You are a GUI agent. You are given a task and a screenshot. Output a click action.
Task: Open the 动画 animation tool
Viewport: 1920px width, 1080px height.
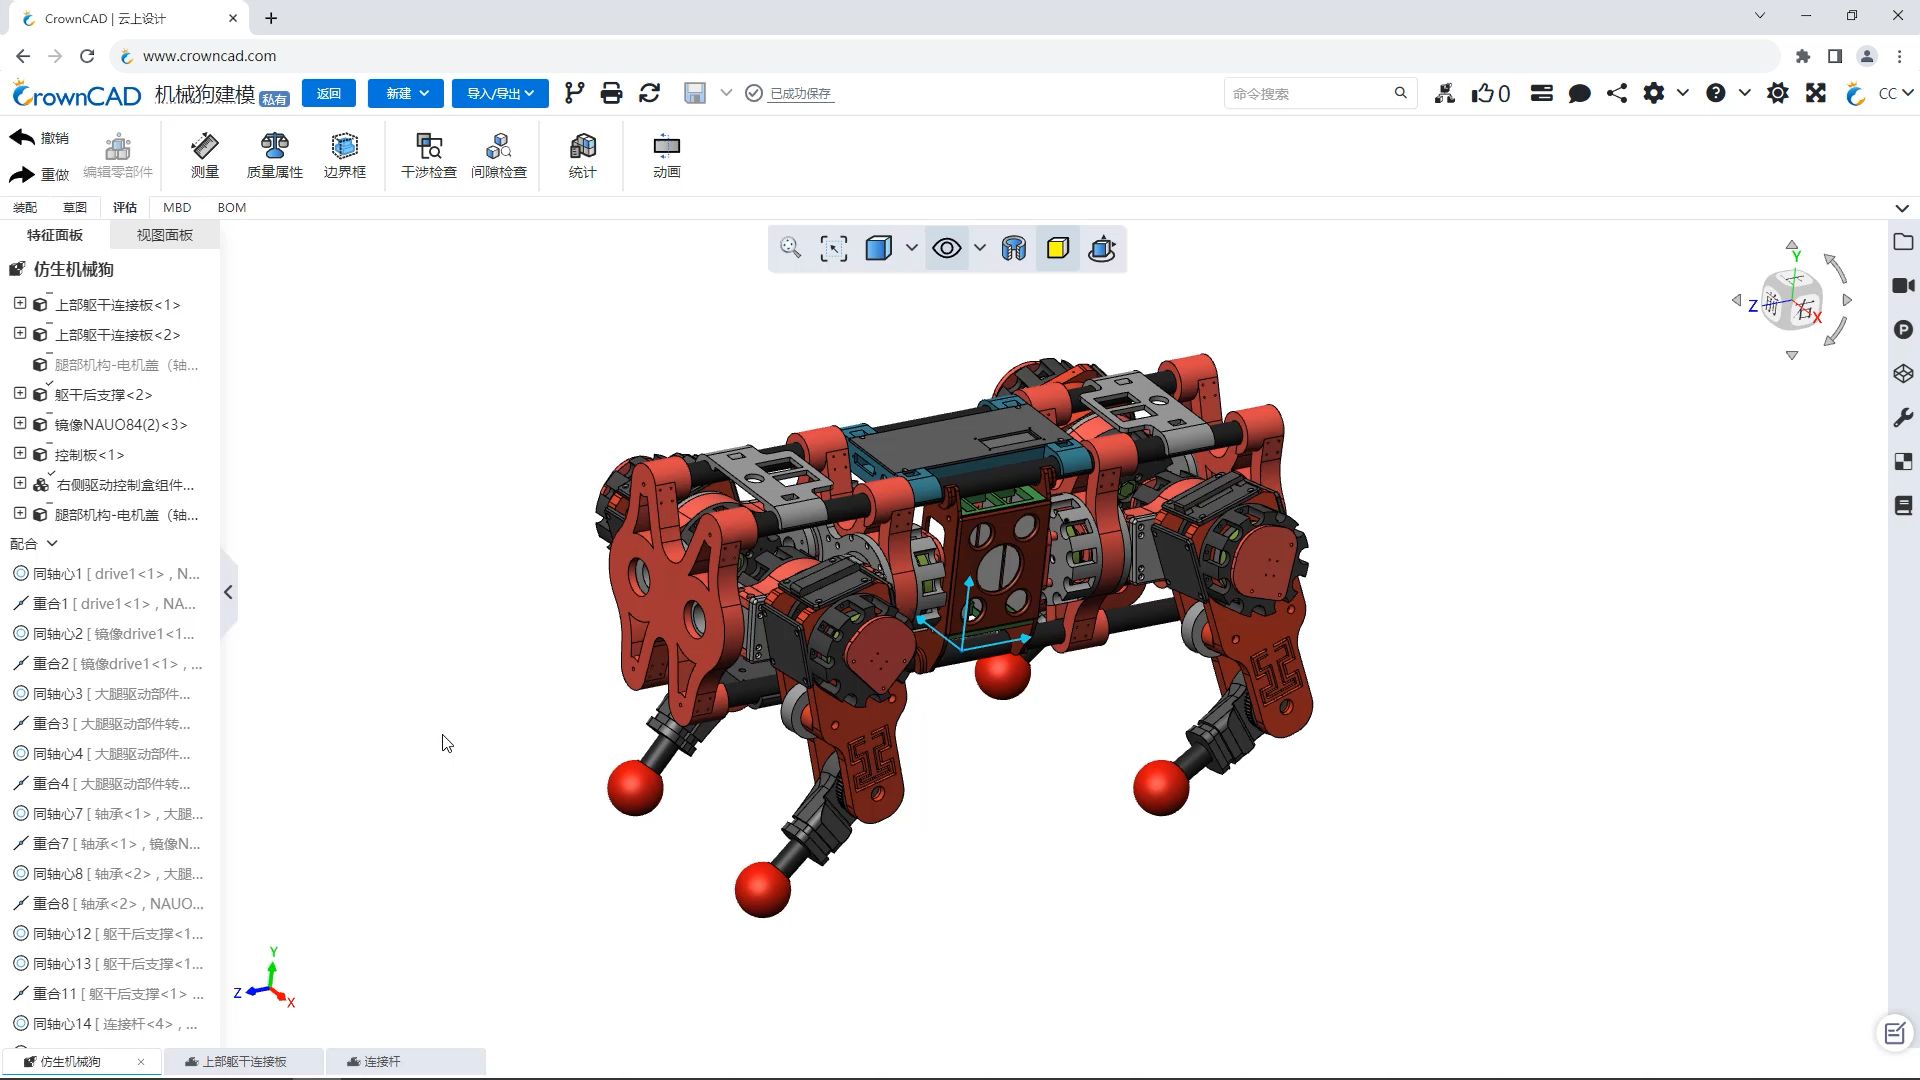point(666,155)
